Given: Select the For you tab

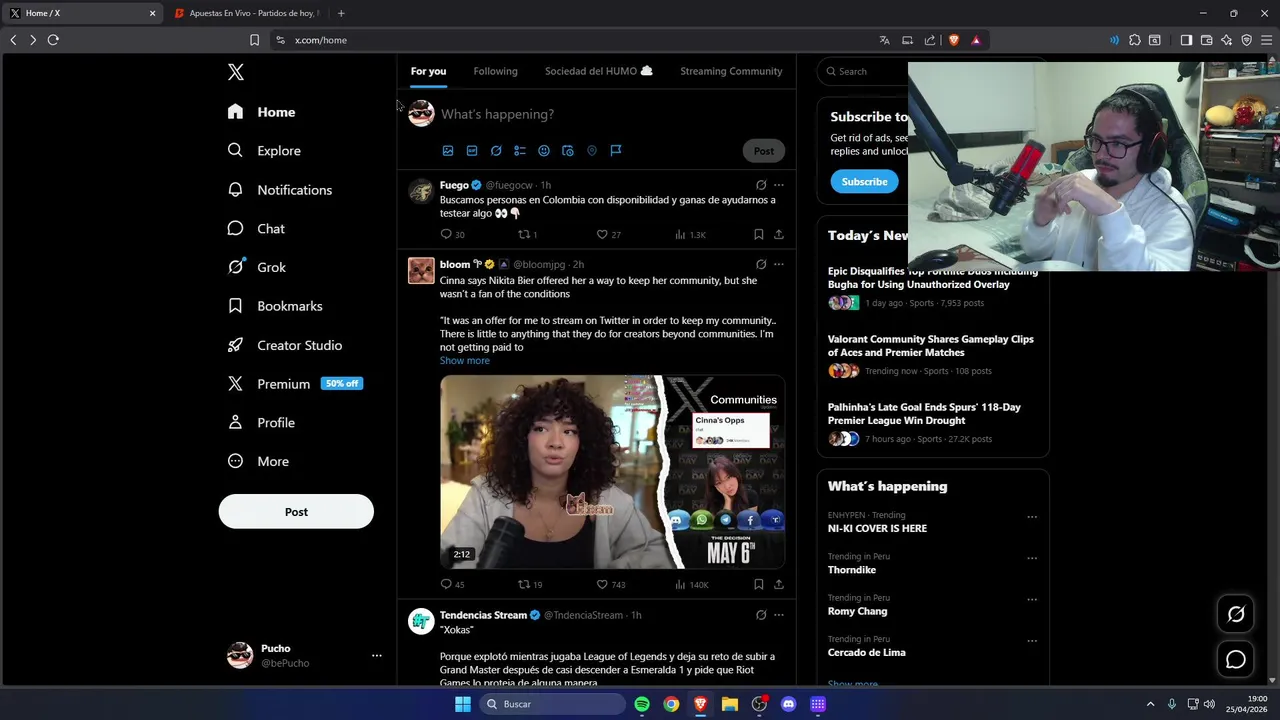Looking at the screenshot, I should tap(428, 71).
